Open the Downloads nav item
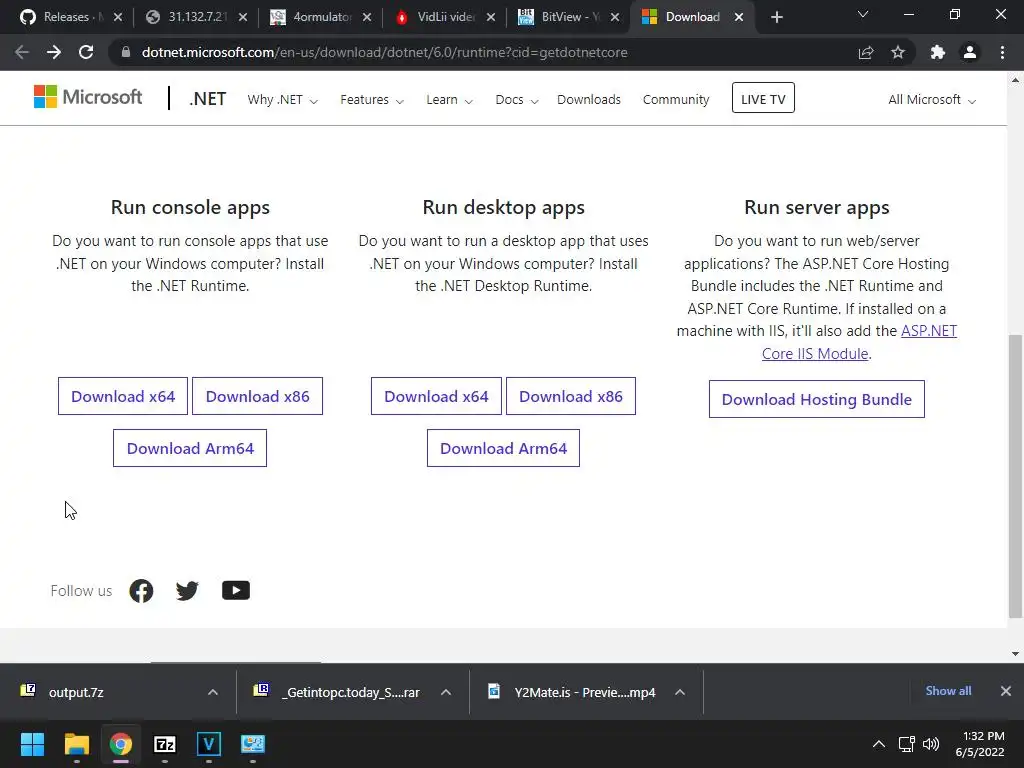The width and height of the screenshot is (1024, 768). point(588,100)
